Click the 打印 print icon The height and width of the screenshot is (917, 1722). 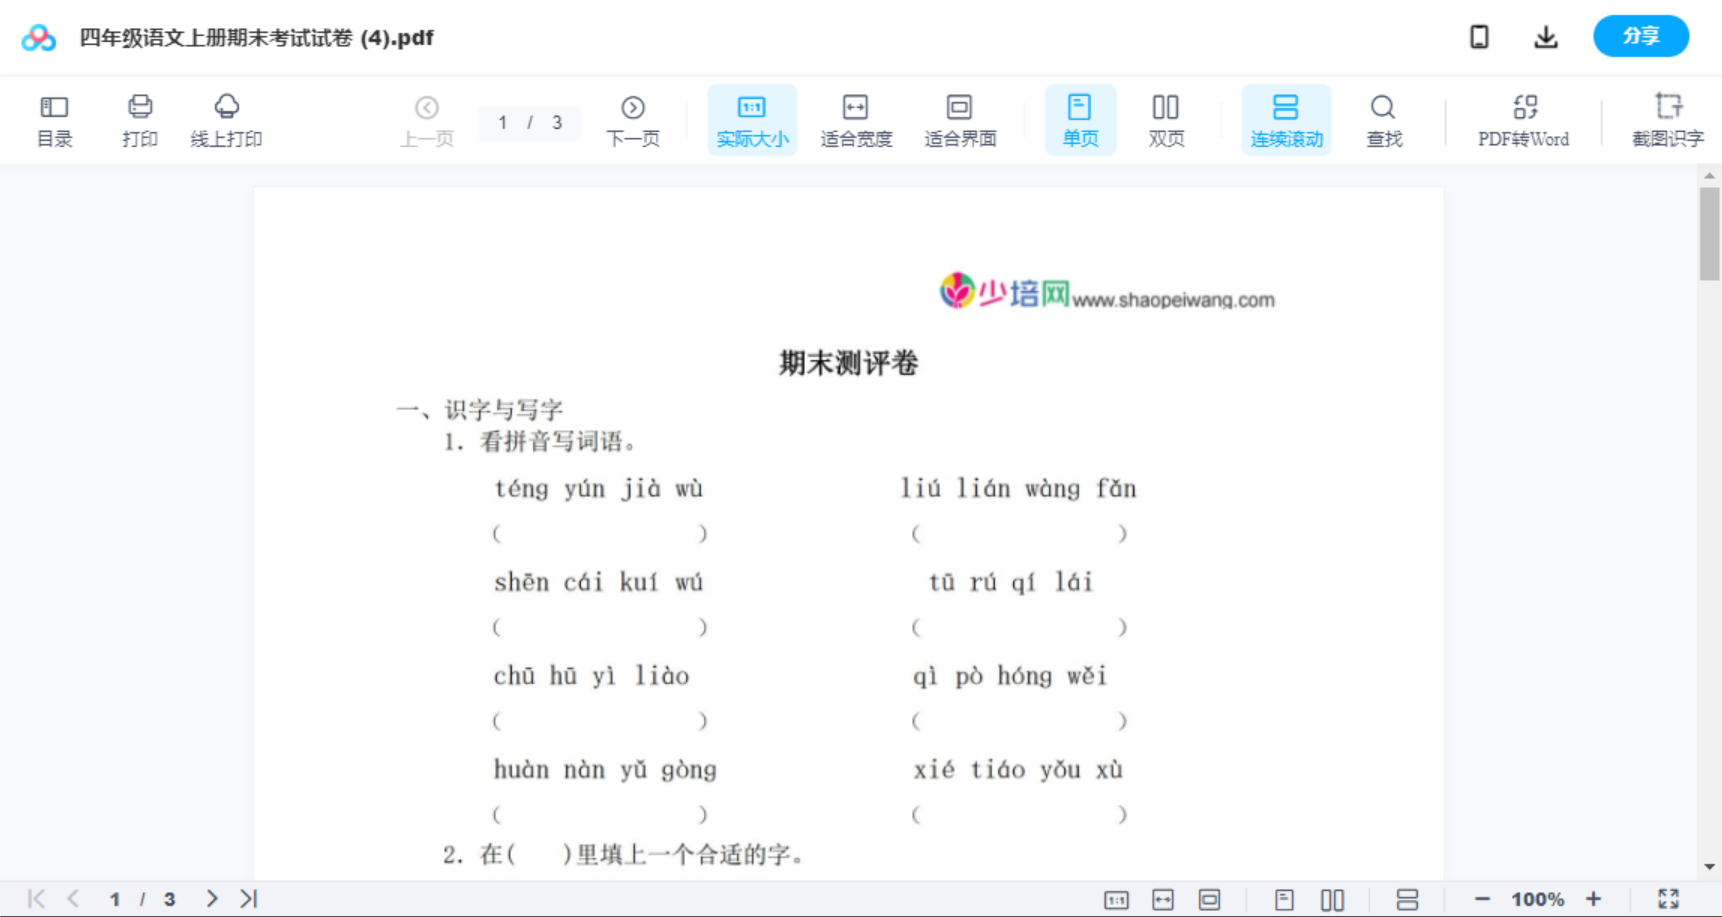pos(140,120)
